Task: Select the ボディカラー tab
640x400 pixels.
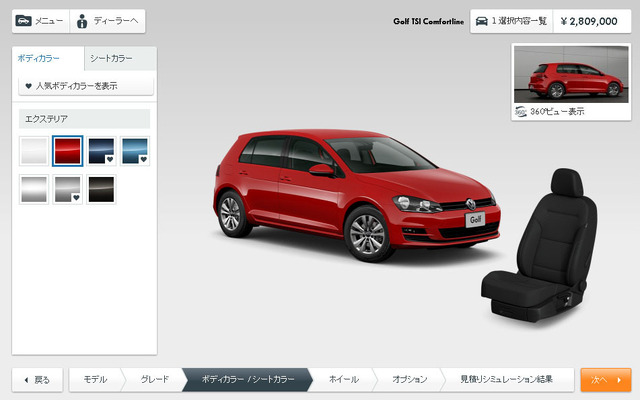Action: pos(48,58)
